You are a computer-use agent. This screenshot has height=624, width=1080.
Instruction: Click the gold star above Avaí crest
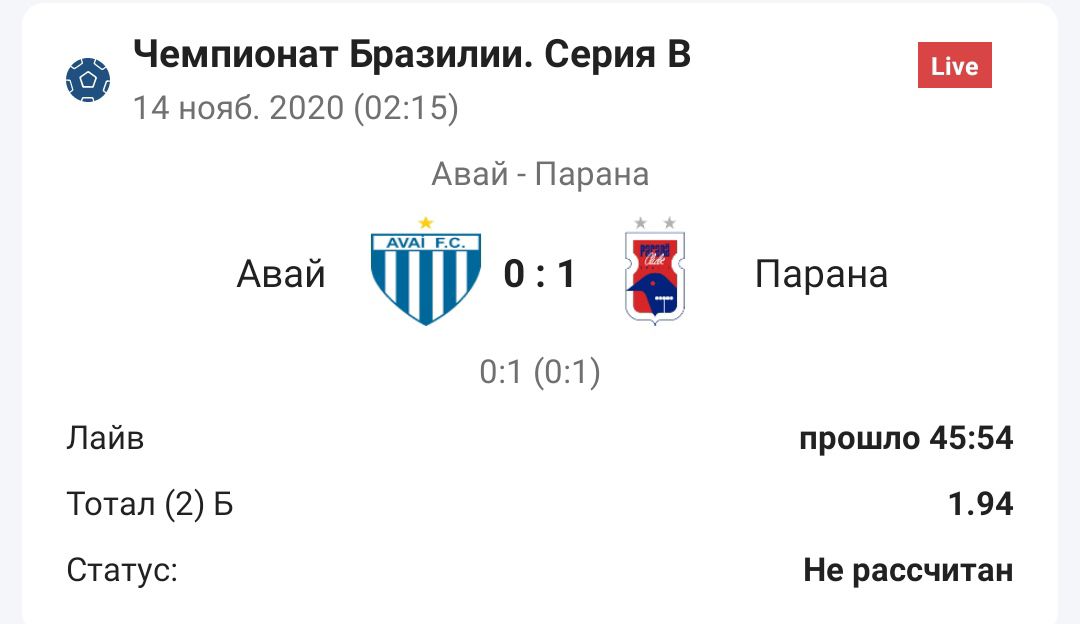(x=426, y=222)
